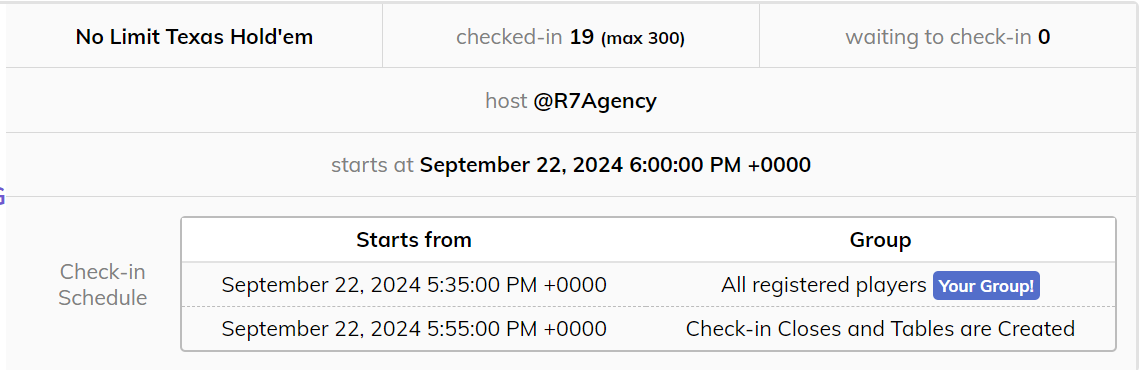Click the tournament start time September 22 6:00 PM
1139x370 pixels.
click(615, 165)
